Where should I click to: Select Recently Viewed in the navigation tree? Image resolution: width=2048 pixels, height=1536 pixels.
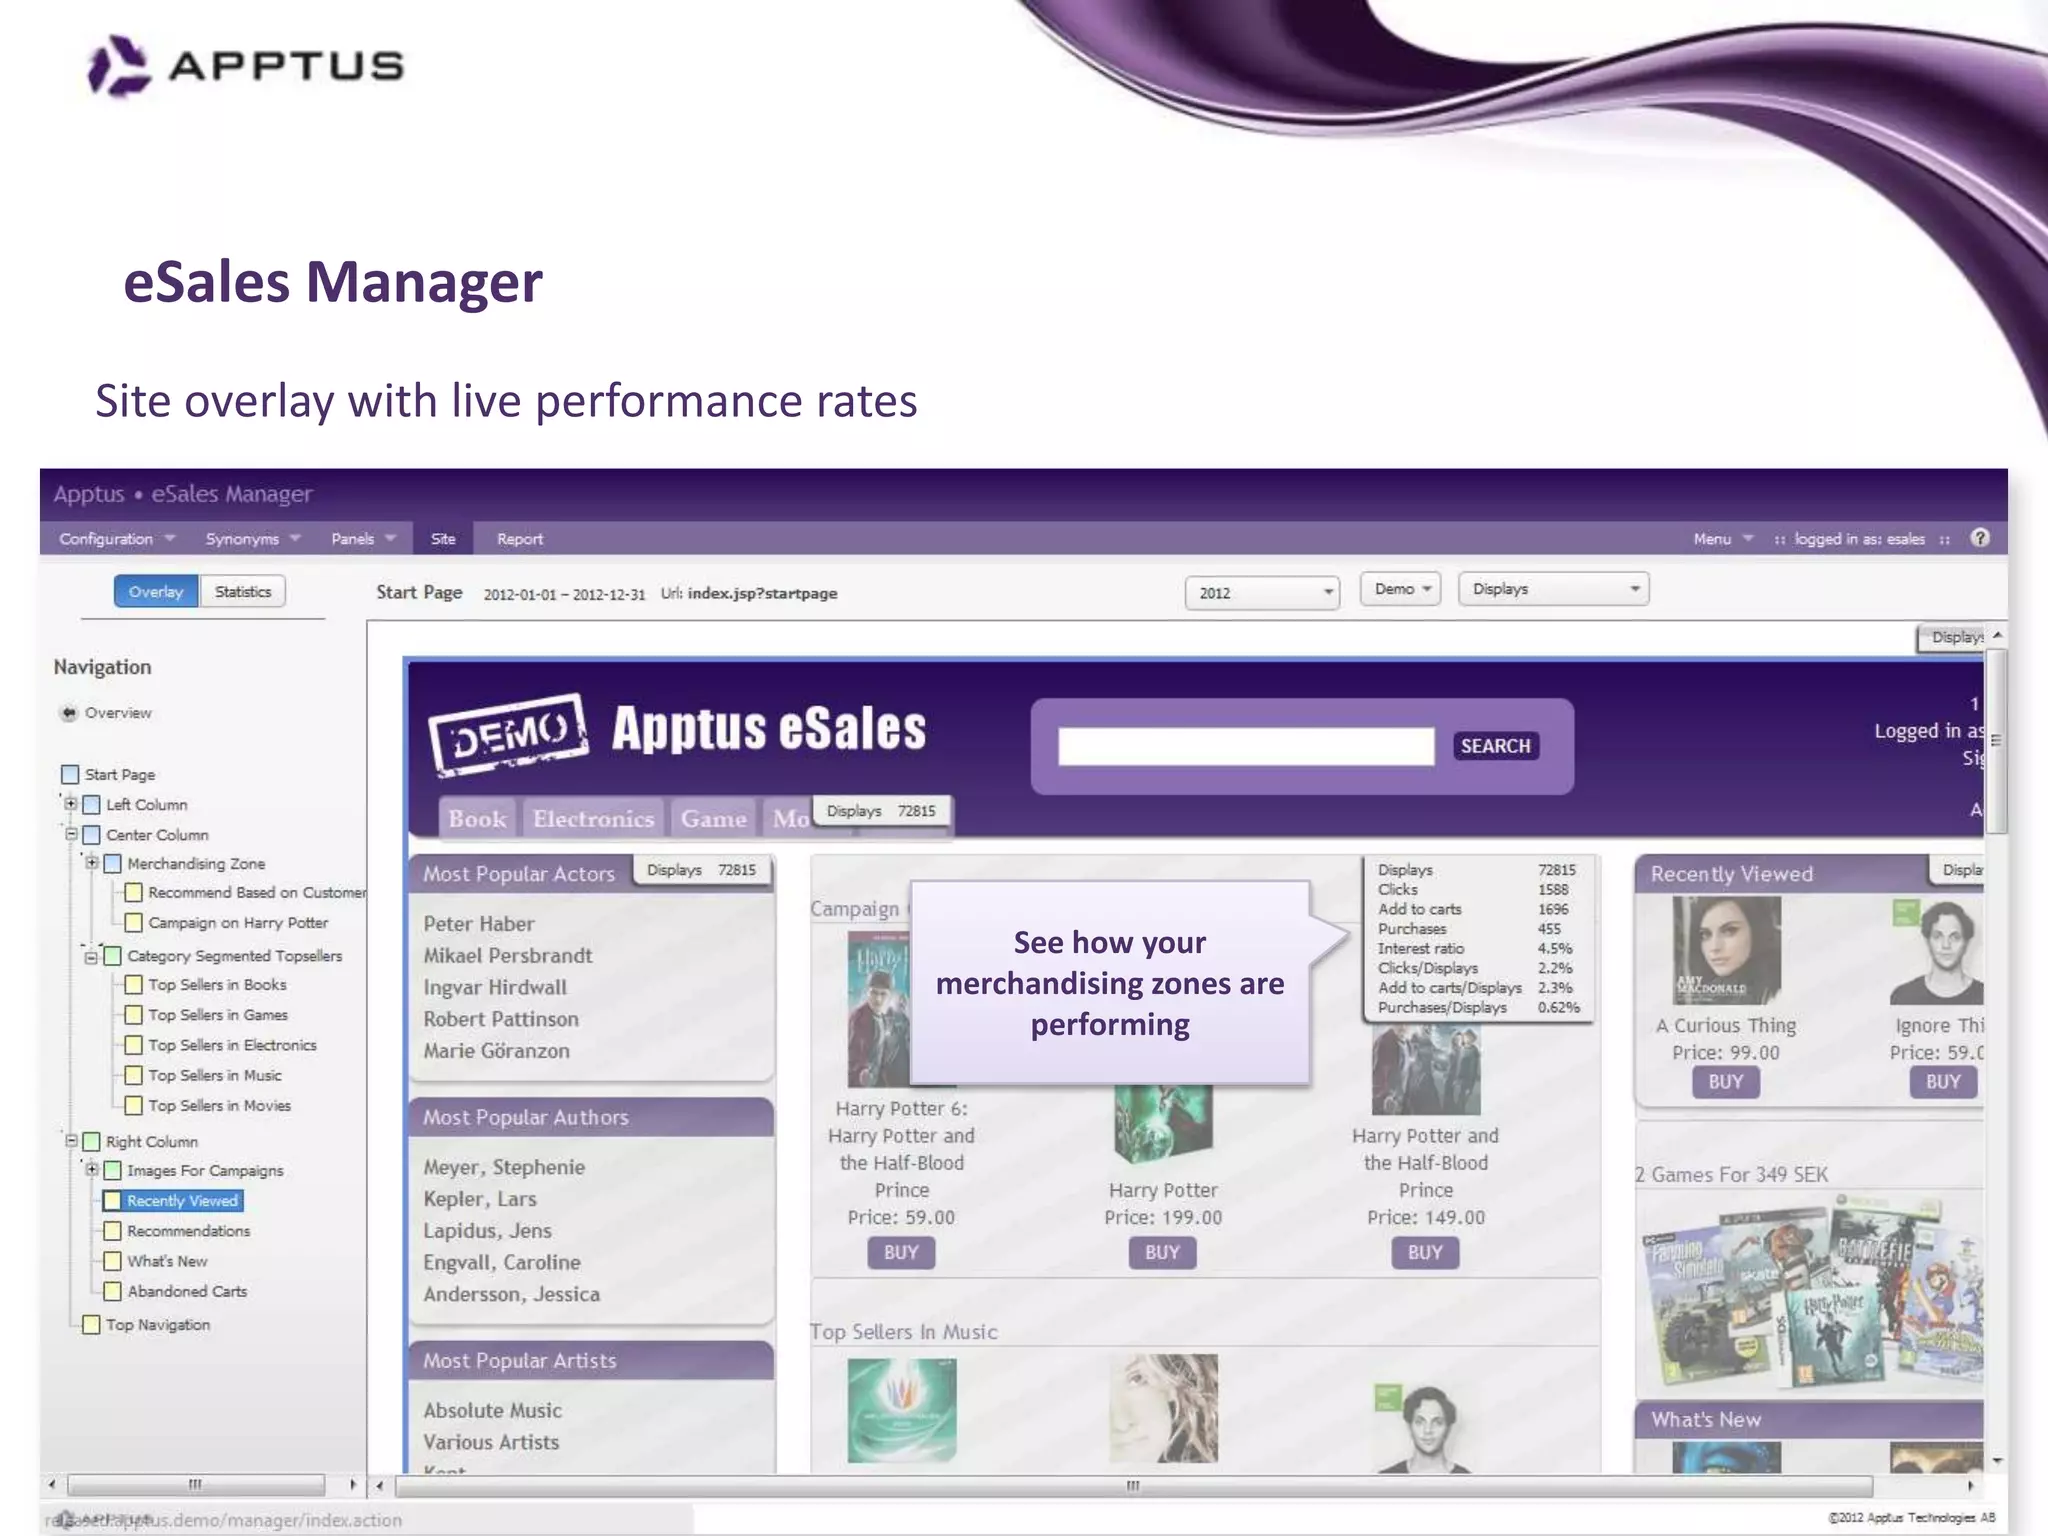coord(183,1200)
